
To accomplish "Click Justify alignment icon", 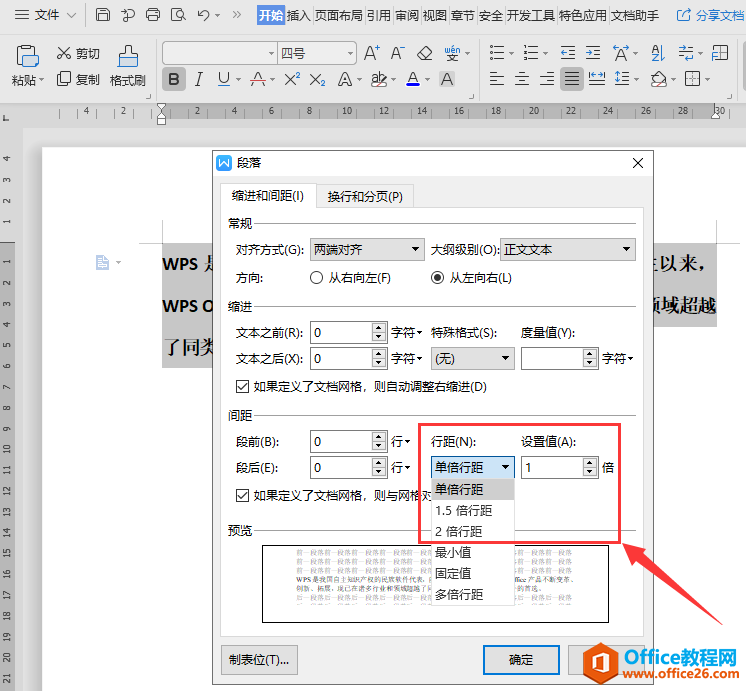I will (x=572, y=79).
